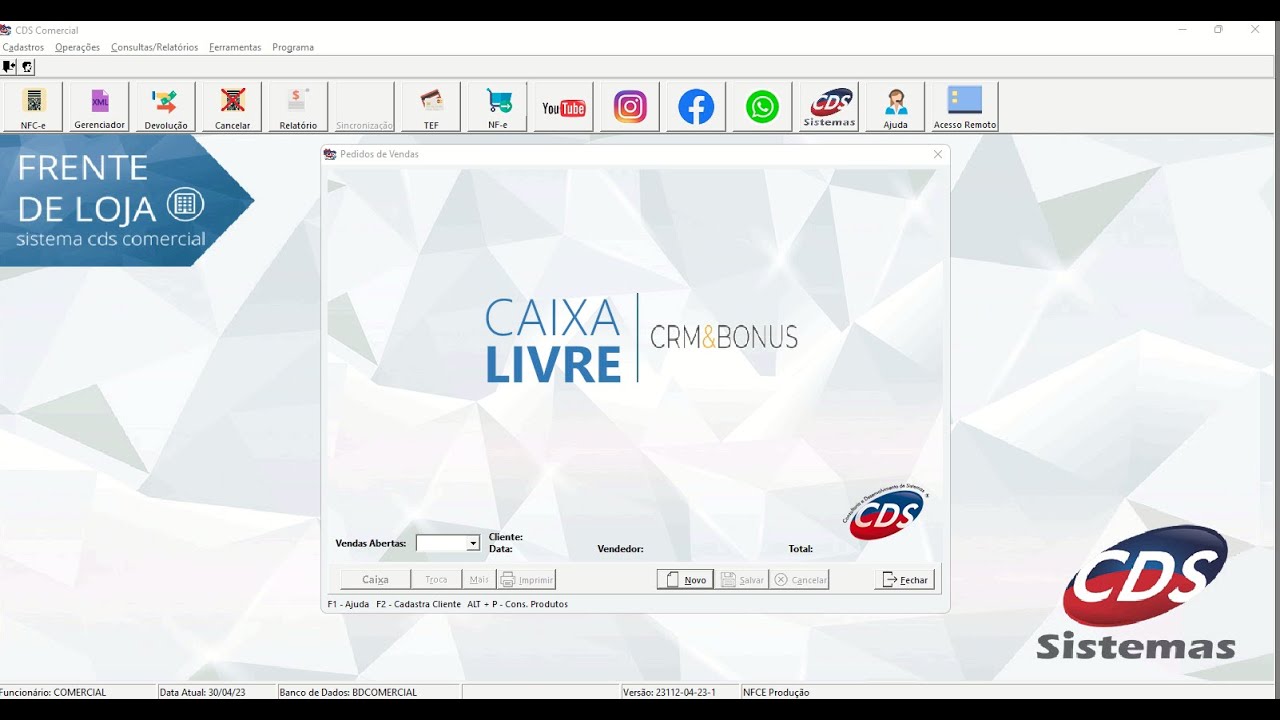Restore down the CDS Comercial window

click(1218, 30)
